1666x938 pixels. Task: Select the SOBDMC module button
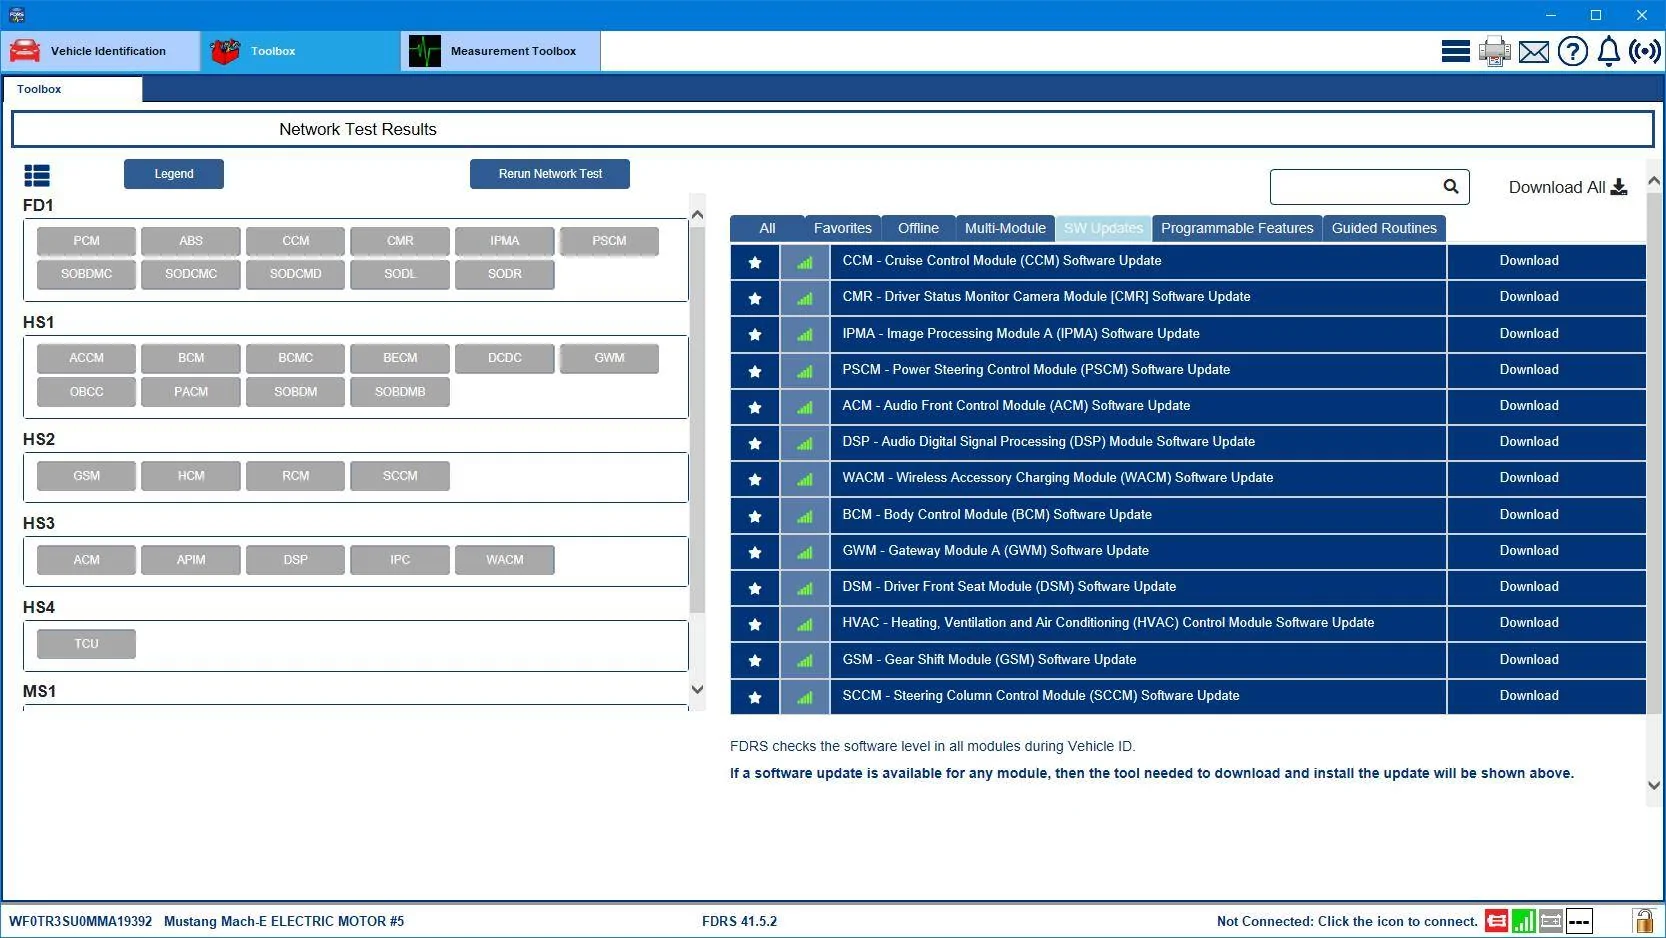[86, 274]
